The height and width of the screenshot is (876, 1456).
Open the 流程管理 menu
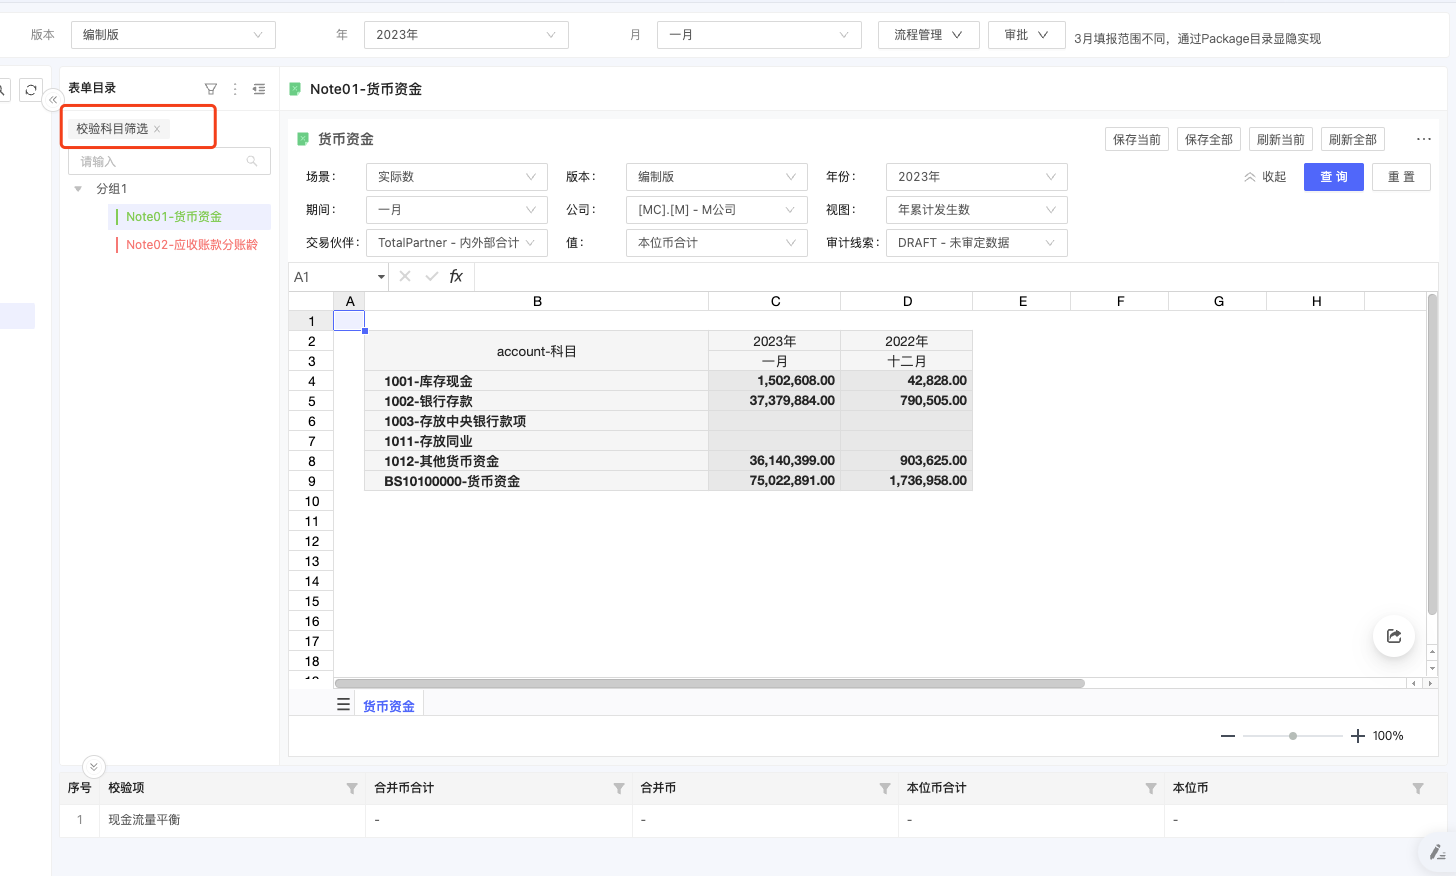(927, 35)
